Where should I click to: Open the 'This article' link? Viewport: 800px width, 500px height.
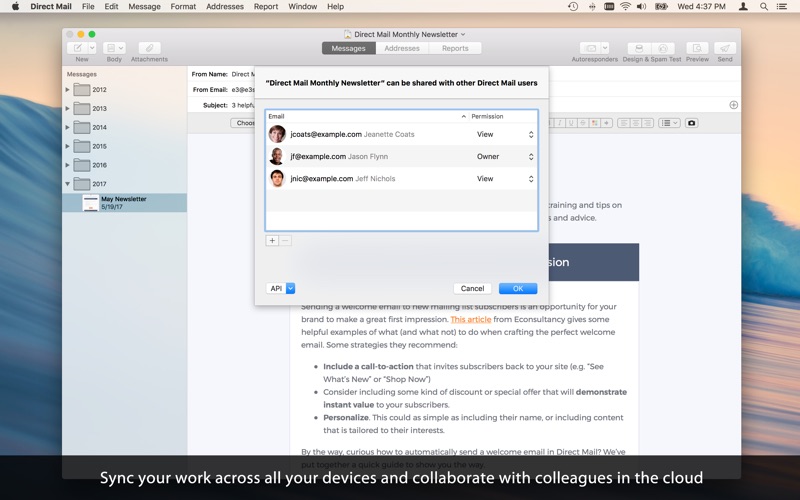471,319
